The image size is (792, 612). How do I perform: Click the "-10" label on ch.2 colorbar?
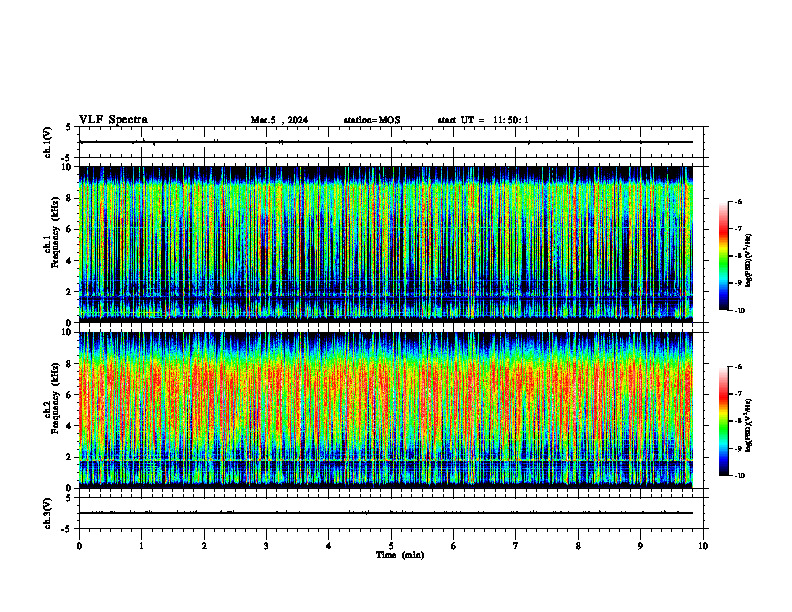(x=740, y=476)
